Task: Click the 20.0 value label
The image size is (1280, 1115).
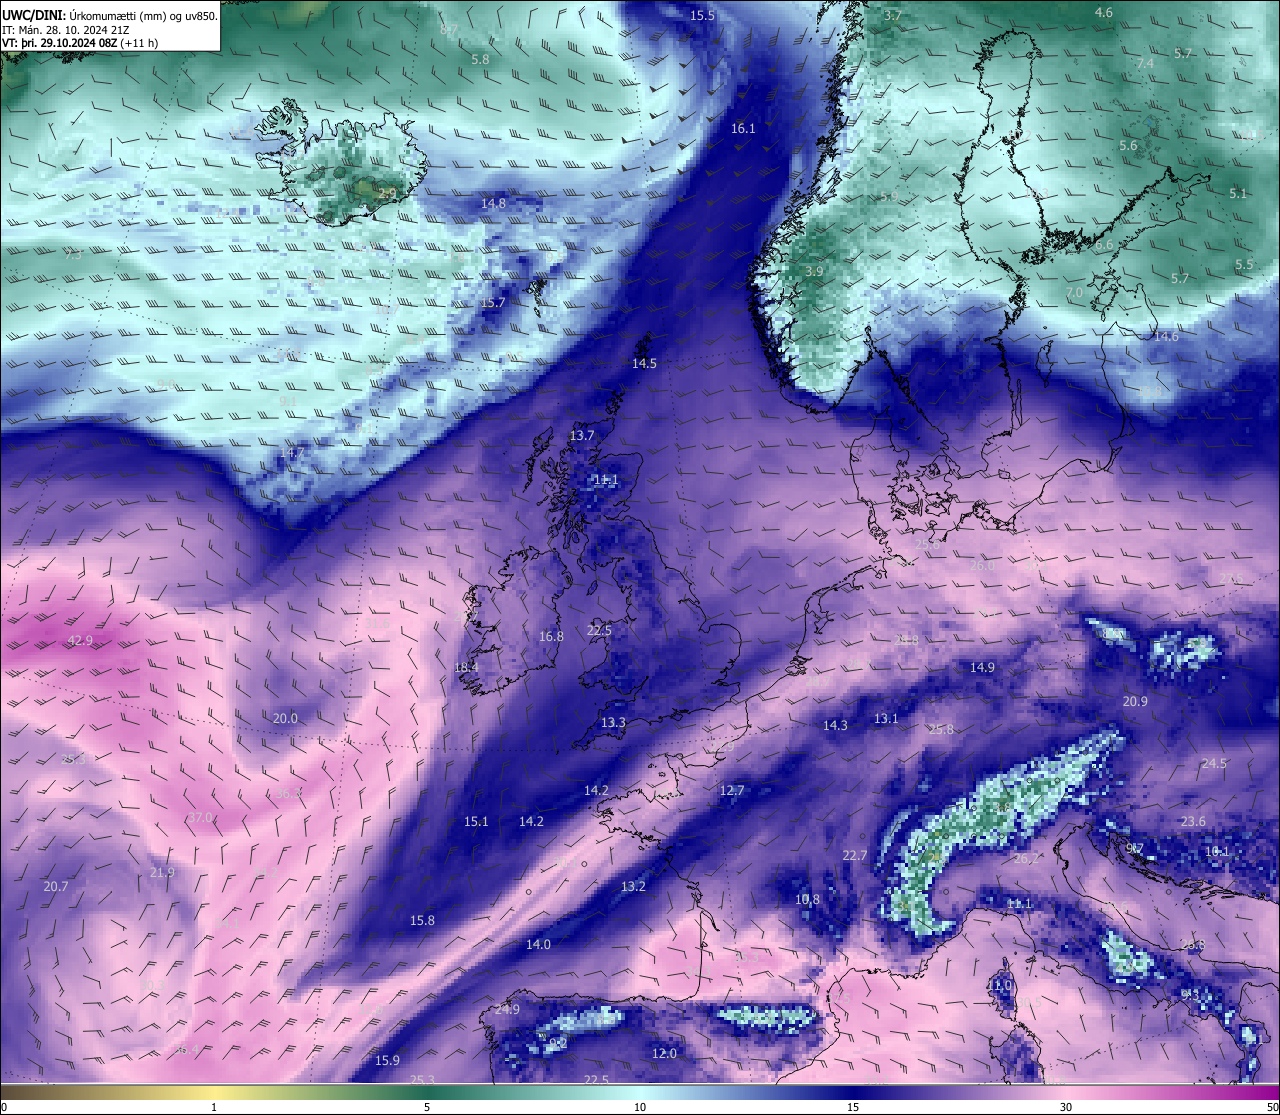Action: (x=285, y=719)
